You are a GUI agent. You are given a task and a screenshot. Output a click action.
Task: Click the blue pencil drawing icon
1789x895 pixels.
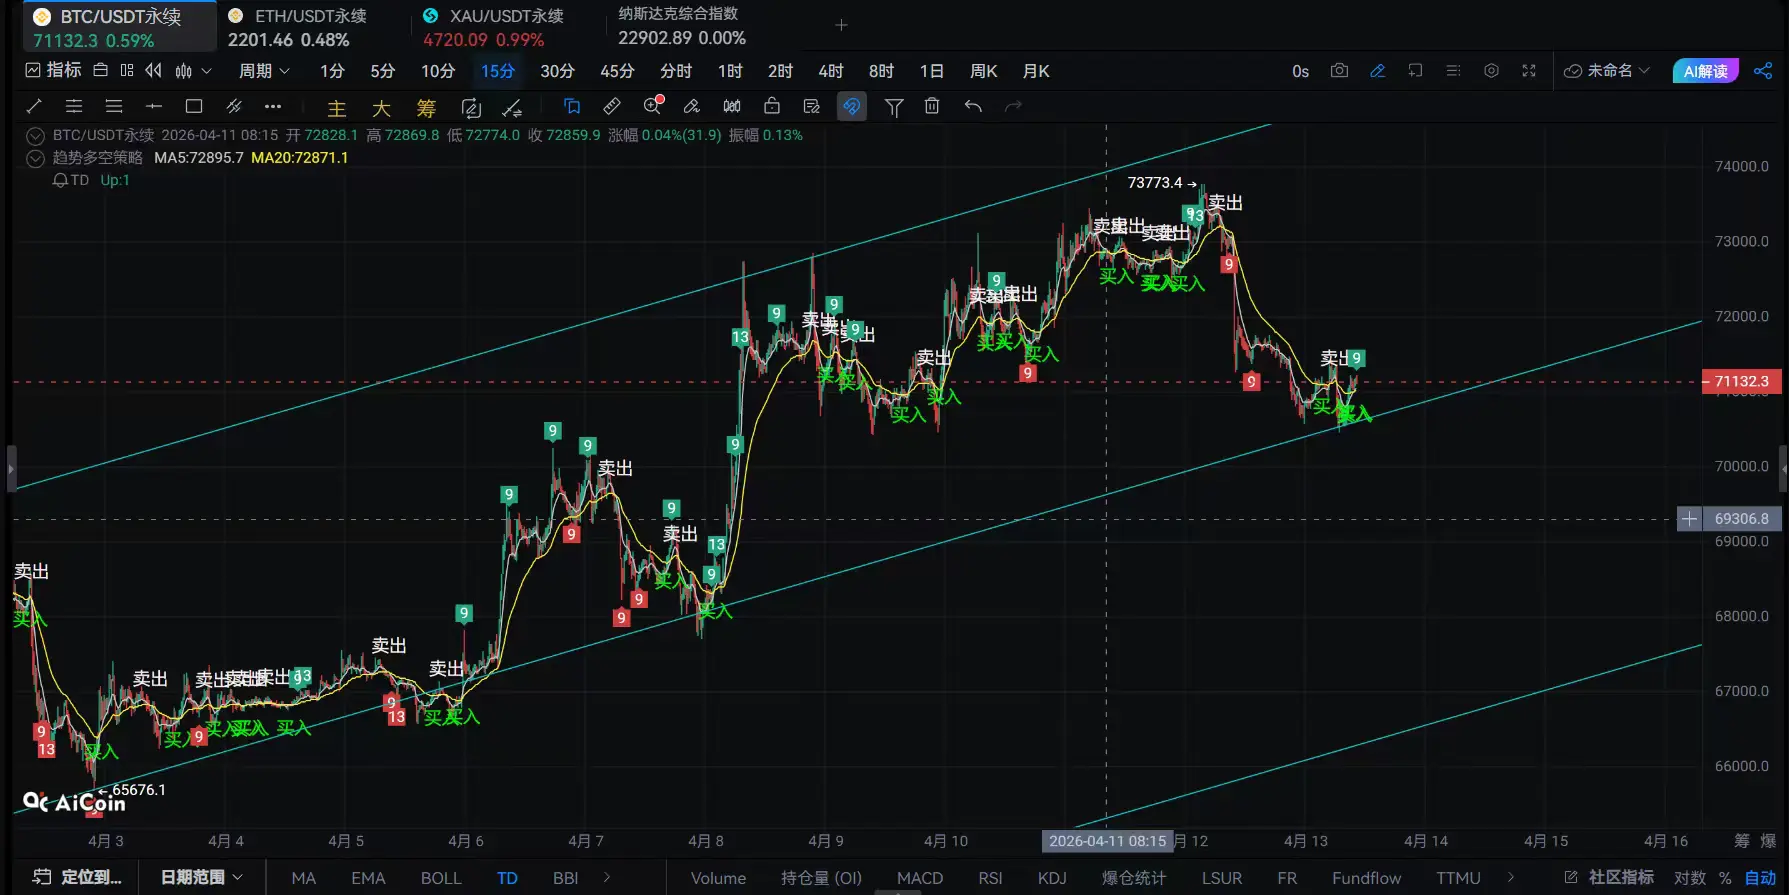coord(1377,71)
